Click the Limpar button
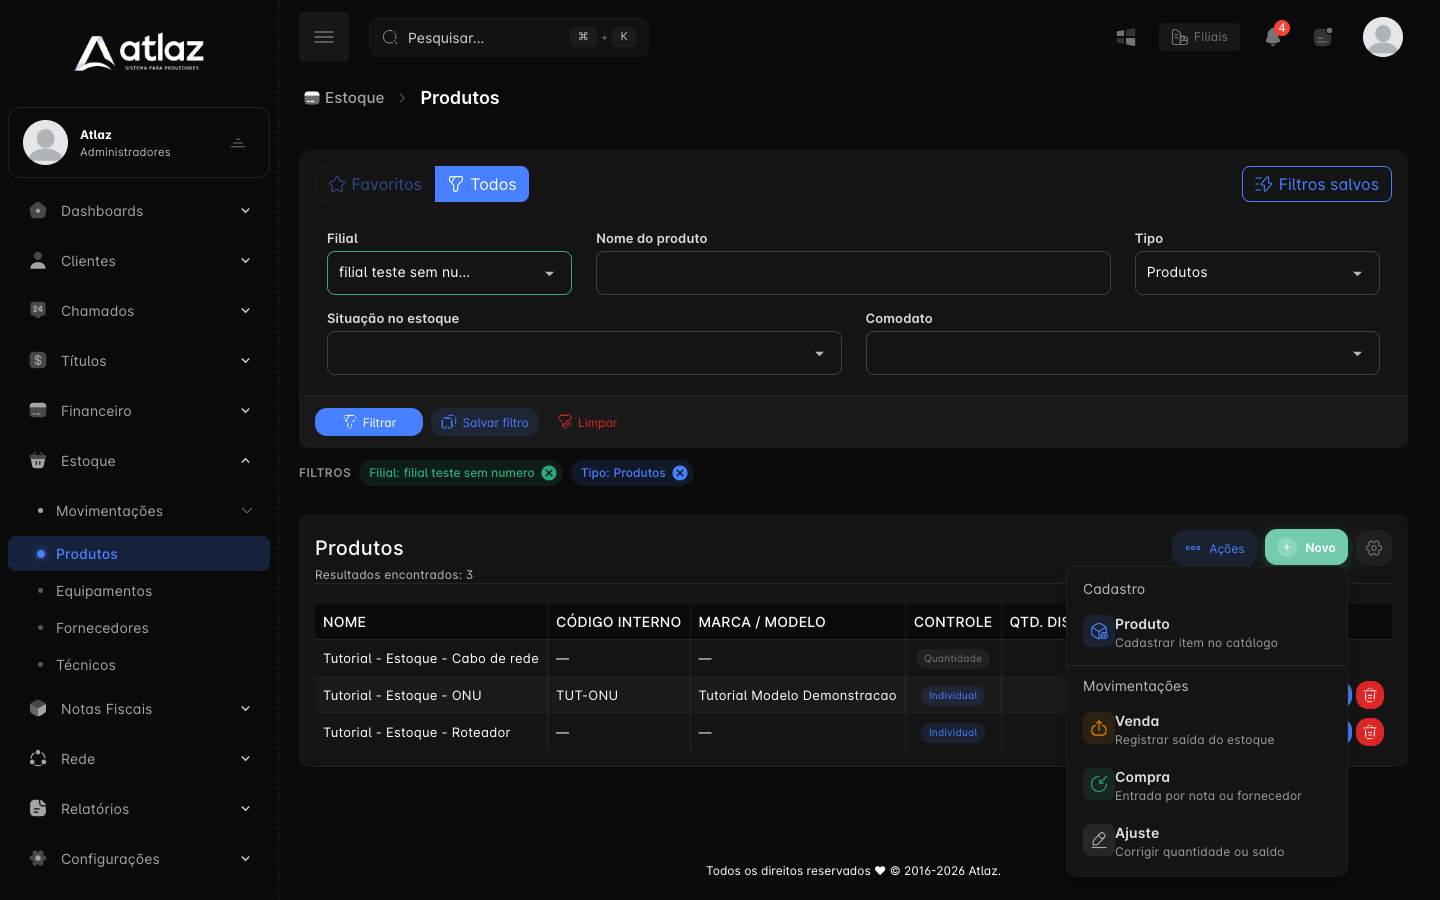The height and width of the screenshot is (900, 1440). point(587,422)
